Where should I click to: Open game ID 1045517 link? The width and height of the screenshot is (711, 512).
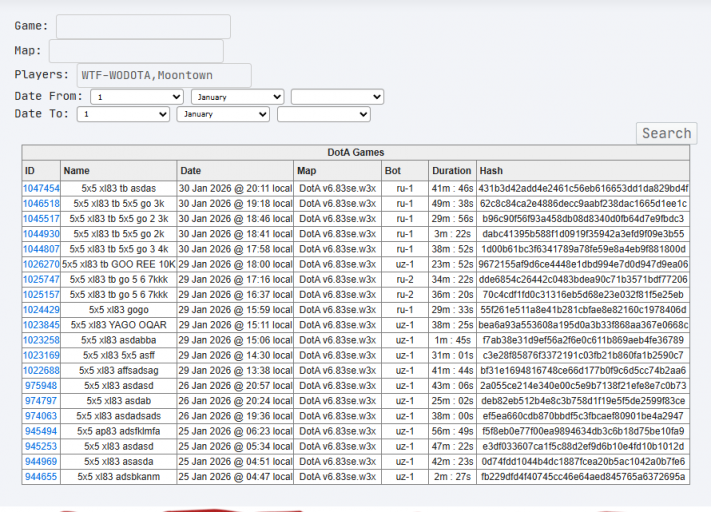[x=41, y=219]
